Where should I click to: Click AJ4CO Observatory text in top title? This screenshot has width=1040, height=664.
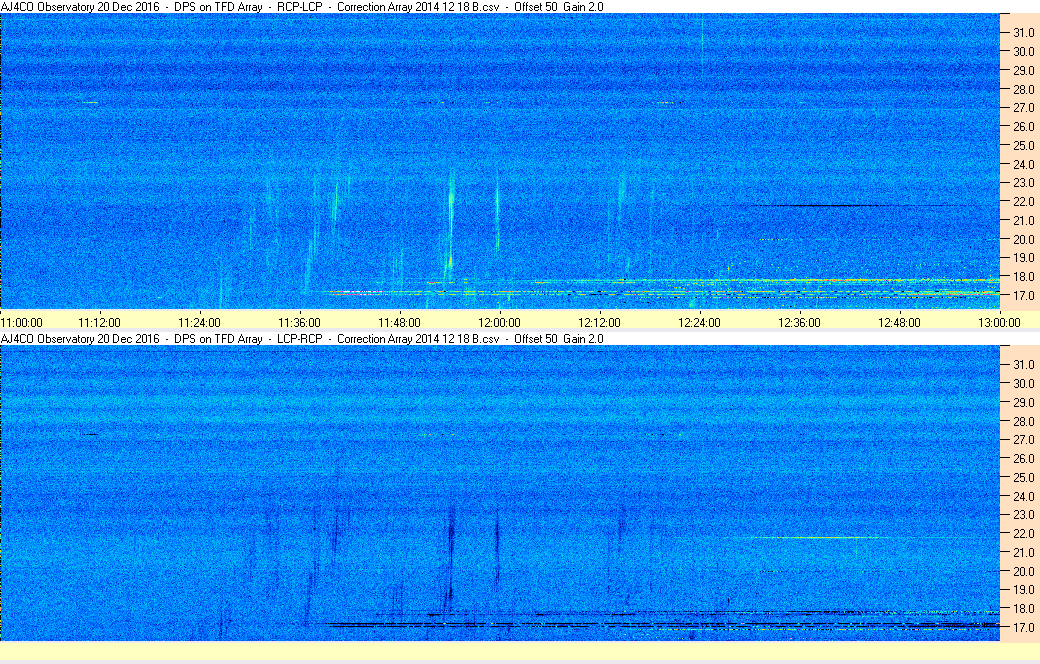[x=48, y=7]
